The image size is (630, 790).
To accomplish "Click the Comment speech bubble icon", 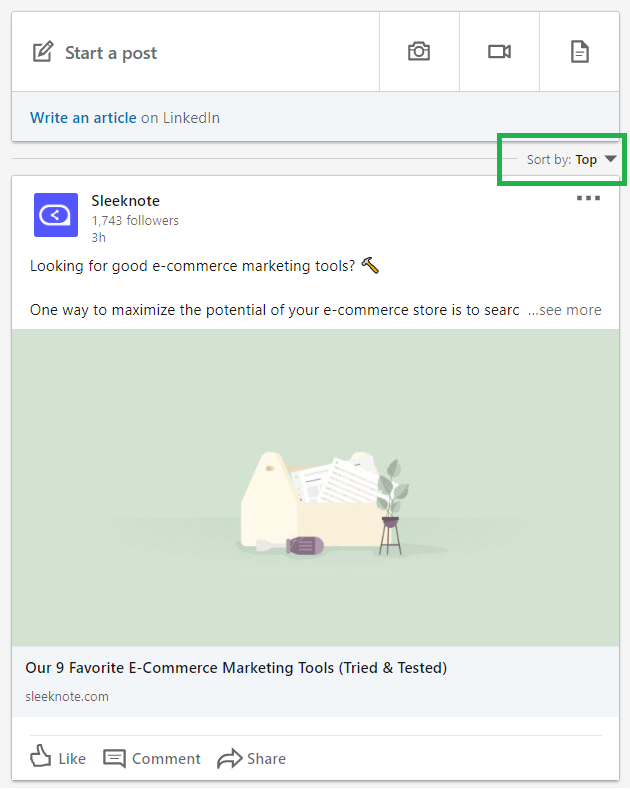I will point(115,758).
